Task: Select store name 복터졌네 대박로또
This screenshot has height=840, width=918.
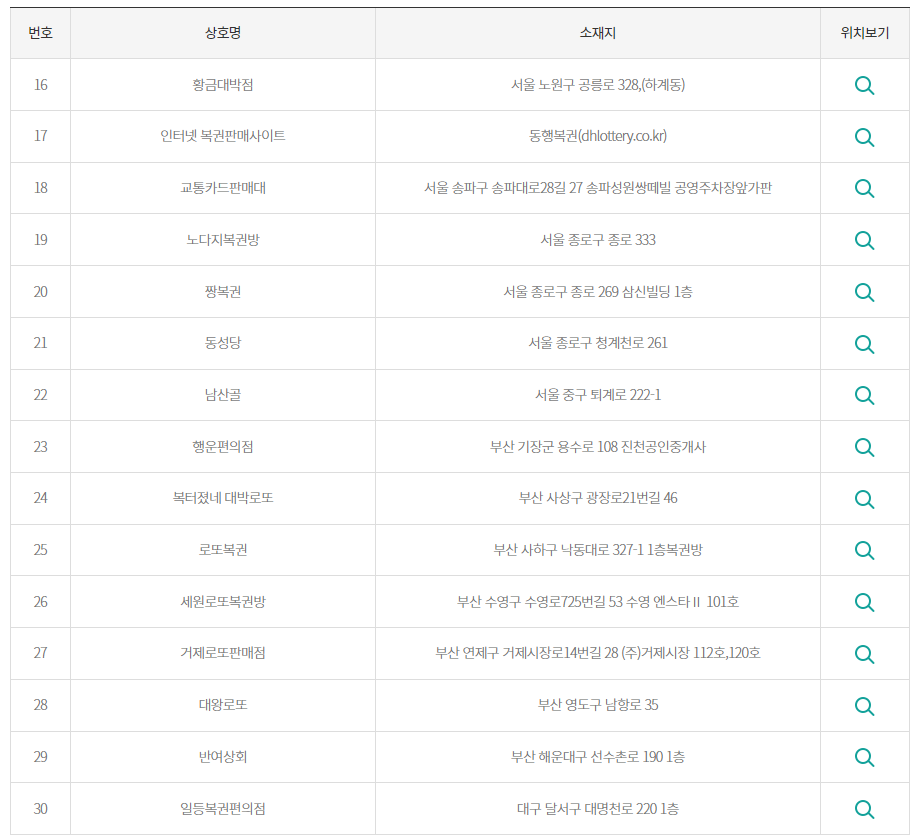Action: 222,498
